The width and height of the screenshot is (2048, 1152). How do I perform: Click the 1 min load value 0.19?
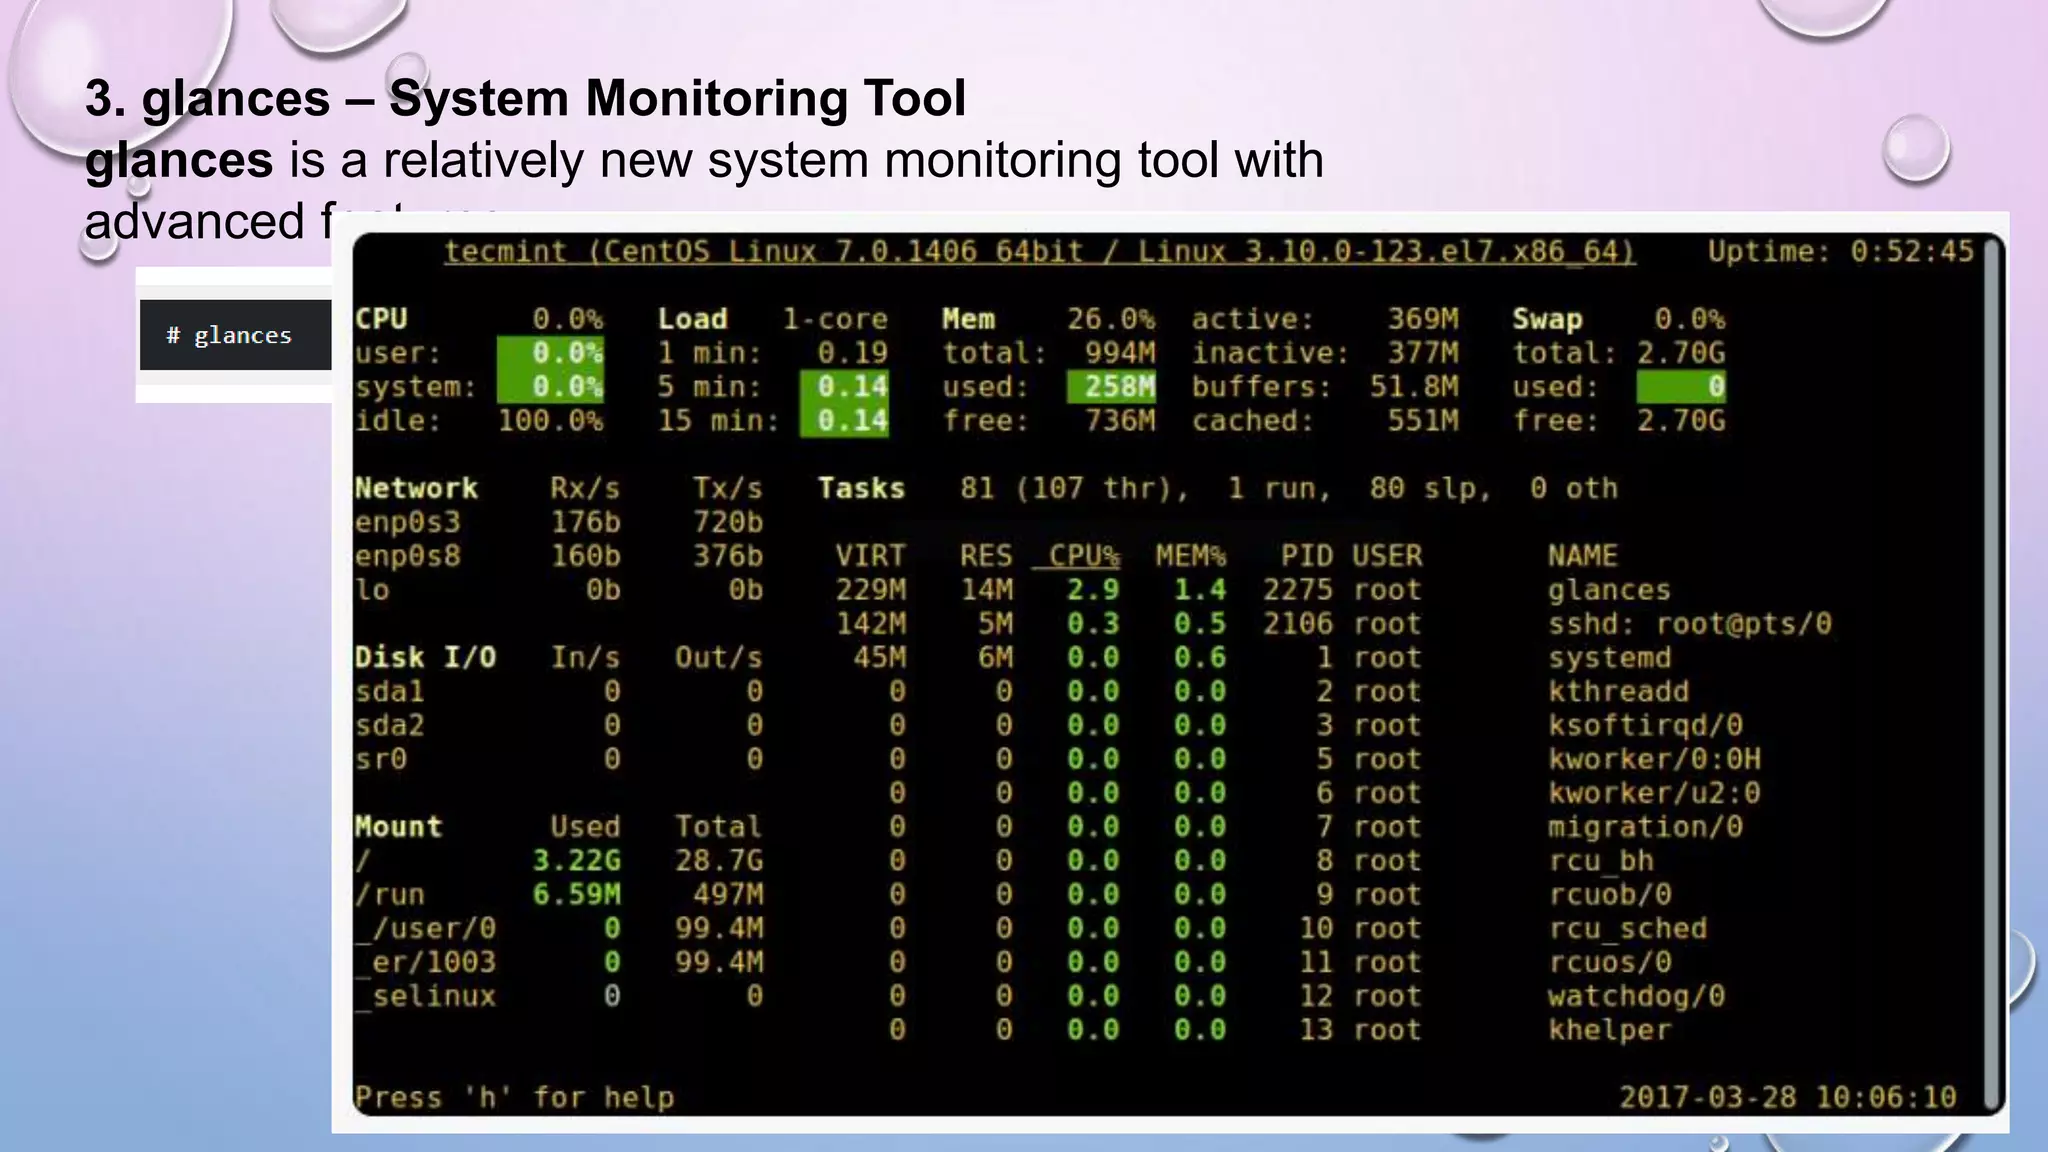click(852, 353)
